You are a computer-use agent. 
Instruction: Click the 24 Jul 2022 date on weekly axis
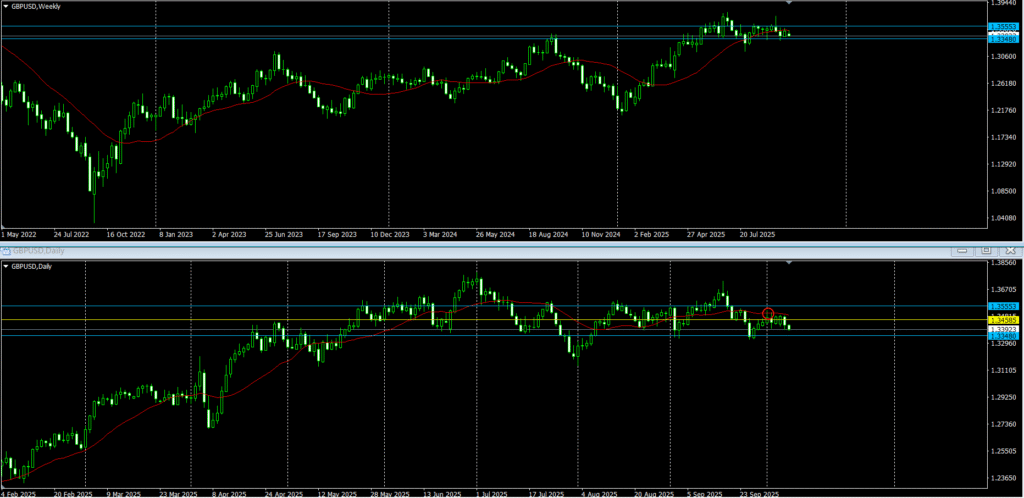72,235
